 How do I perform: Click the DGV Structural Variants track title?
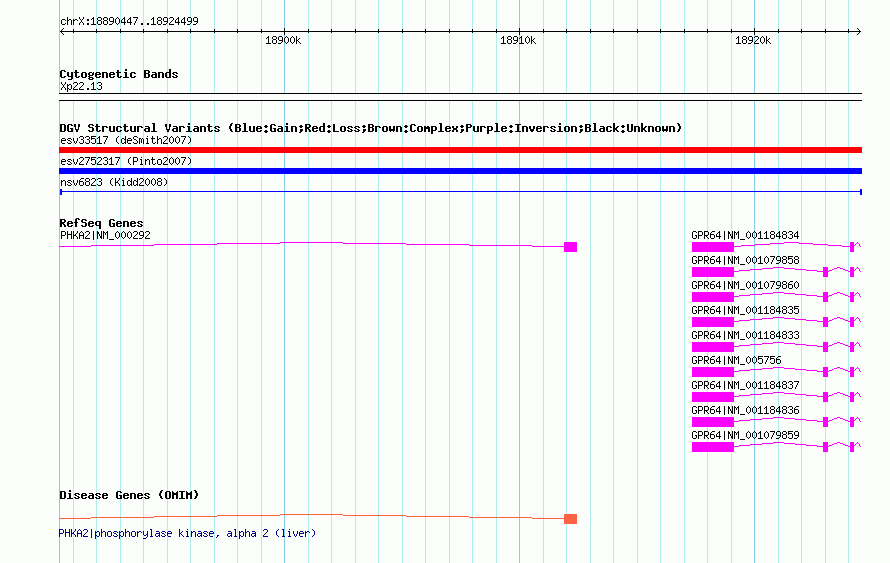tap(371, 128)
